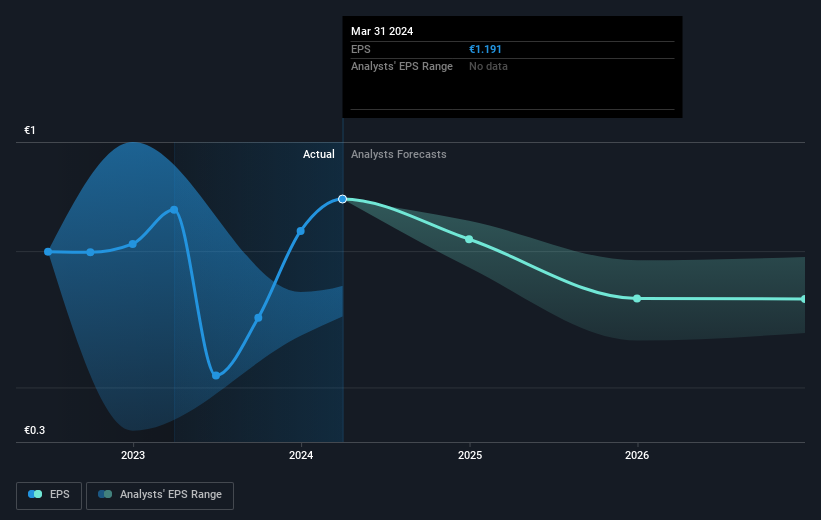Screen dimensions: 821x520
Task: Select the EPS data point at 2024 axis
Action: [x=301, y=231]
